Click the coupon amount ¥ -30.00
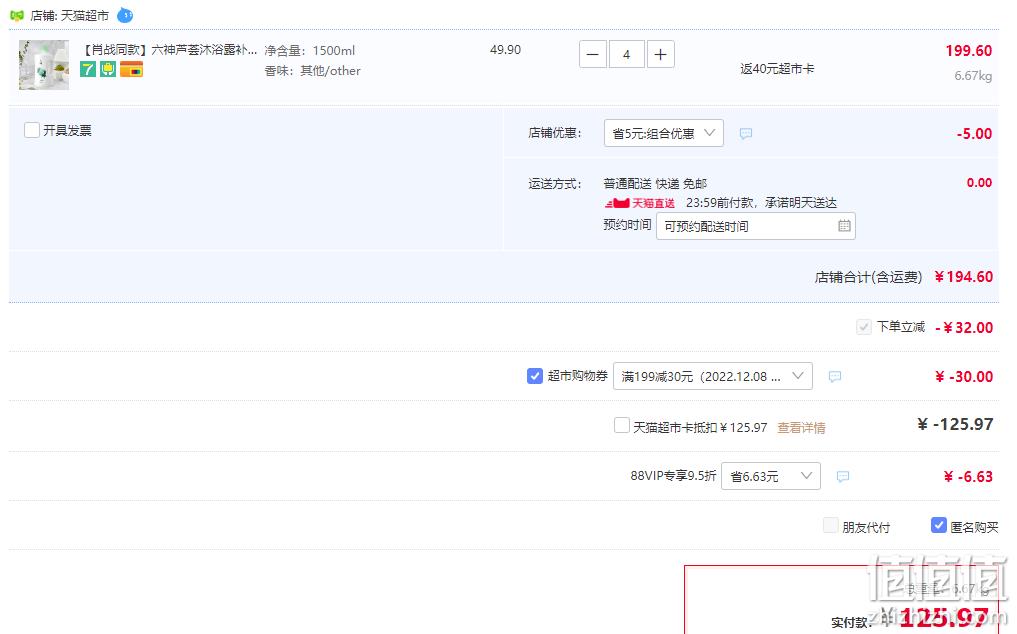The width and height of the screenshot is (1017, 634). (x=964, y=376)
